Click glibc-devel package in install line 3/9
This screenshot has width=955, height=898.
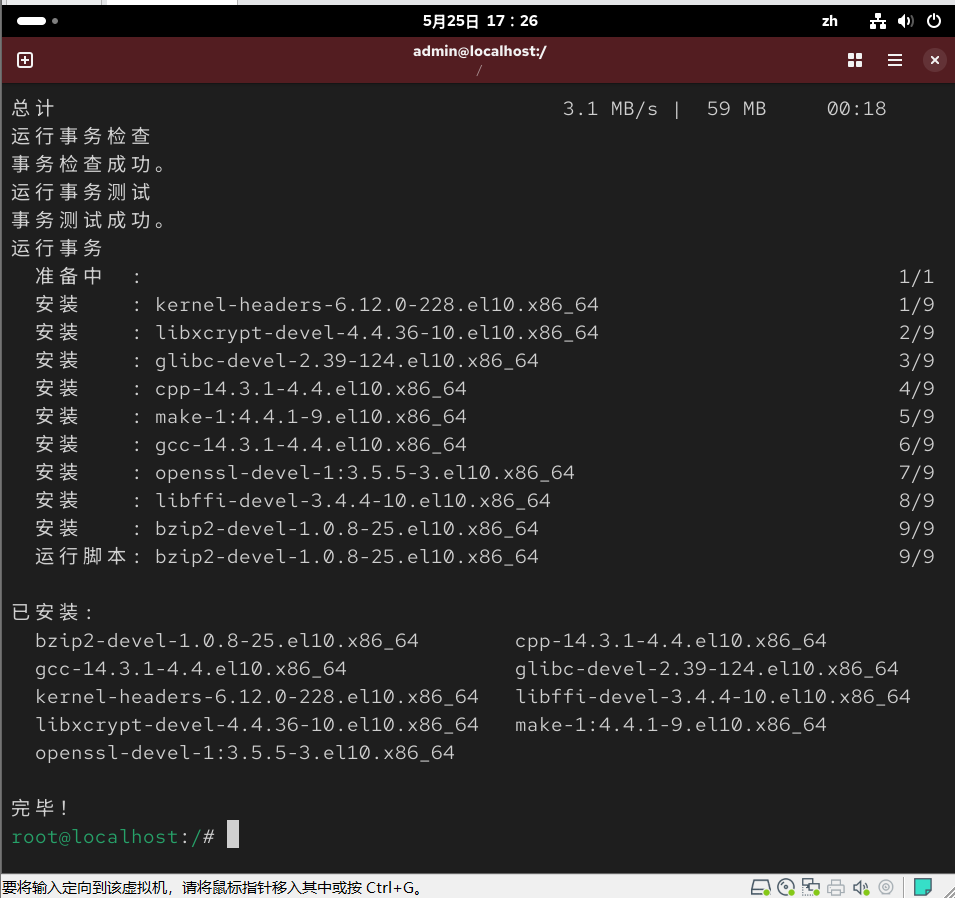pos(347,361)
